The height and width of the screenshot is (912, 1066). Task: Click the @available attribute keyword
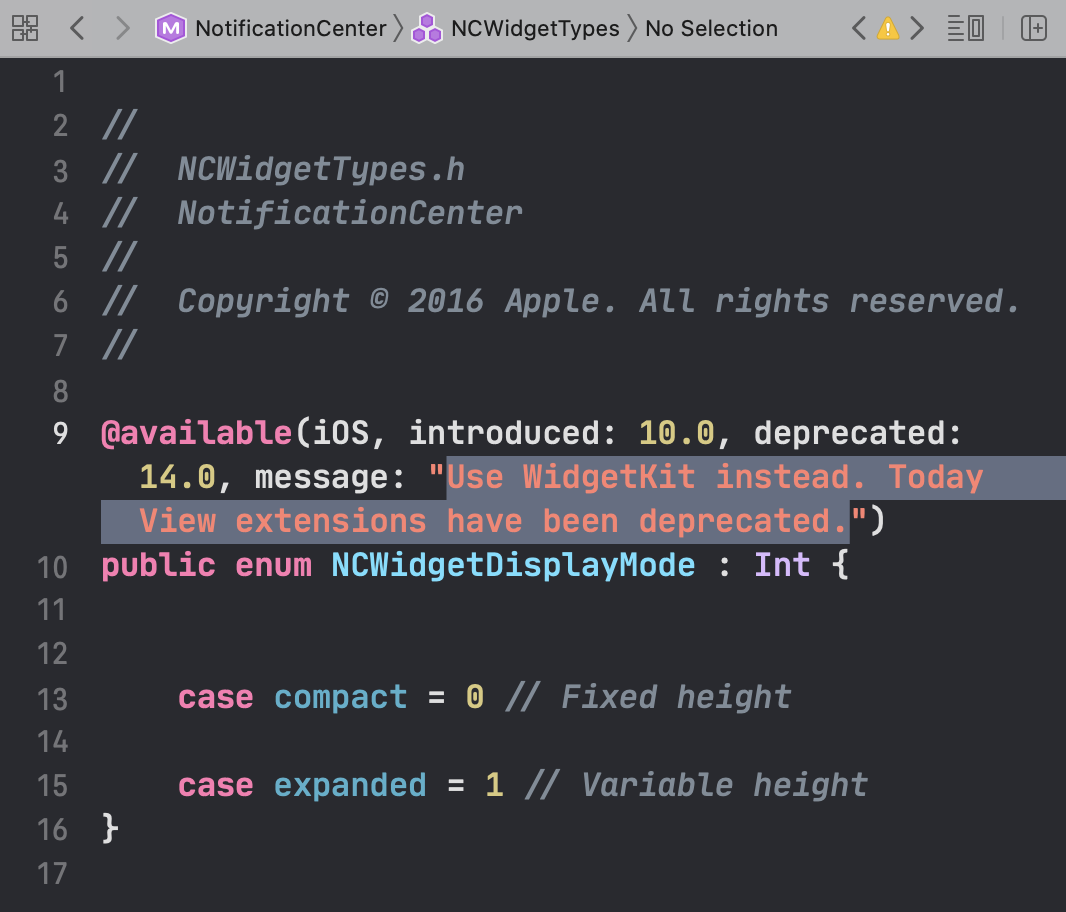[196, 433]
